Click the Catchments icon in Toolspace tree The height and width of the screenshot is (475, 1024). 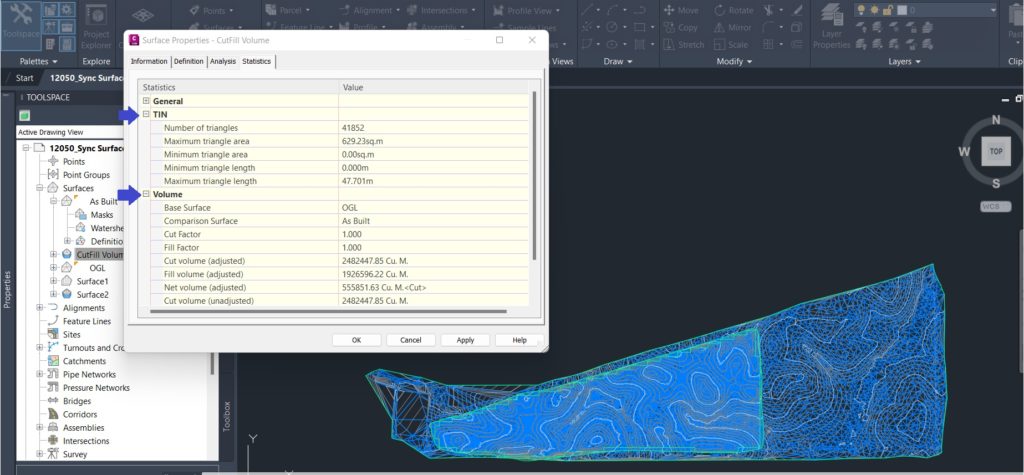click(53, 361)
